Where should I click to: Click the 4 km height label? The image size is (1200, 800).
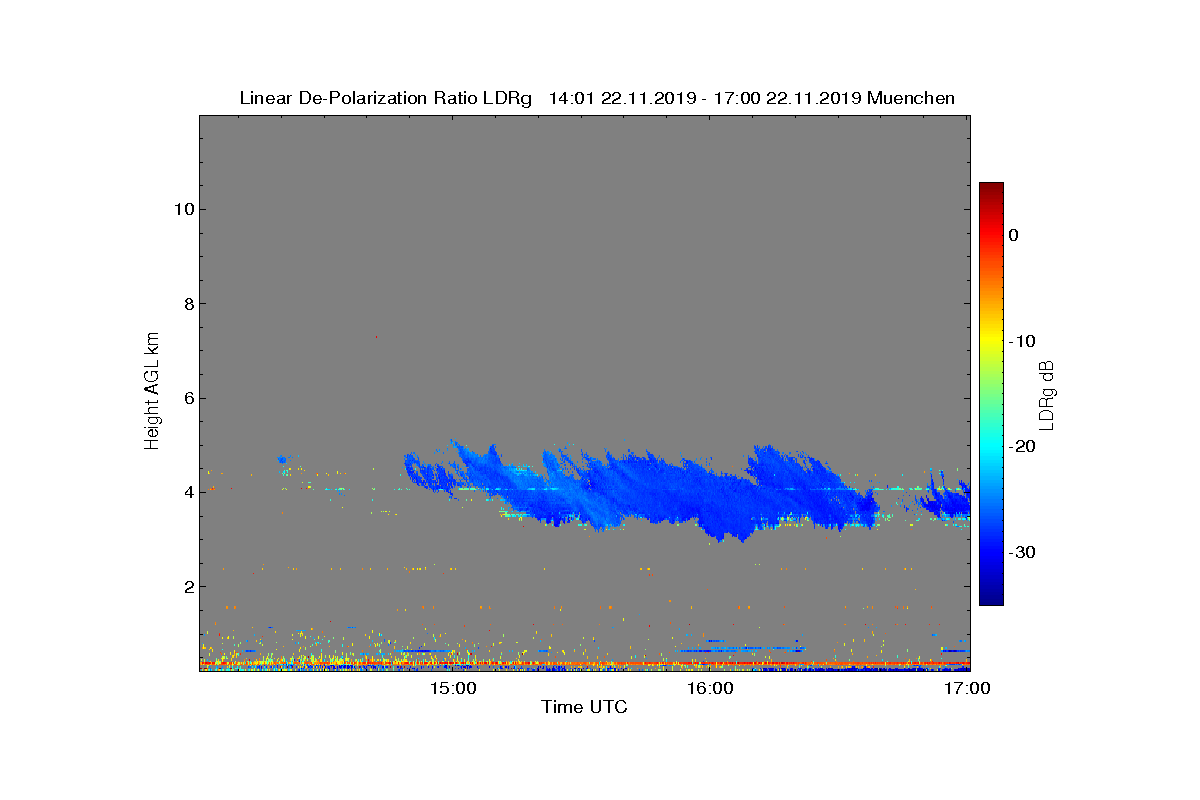(x=188, y=492)
